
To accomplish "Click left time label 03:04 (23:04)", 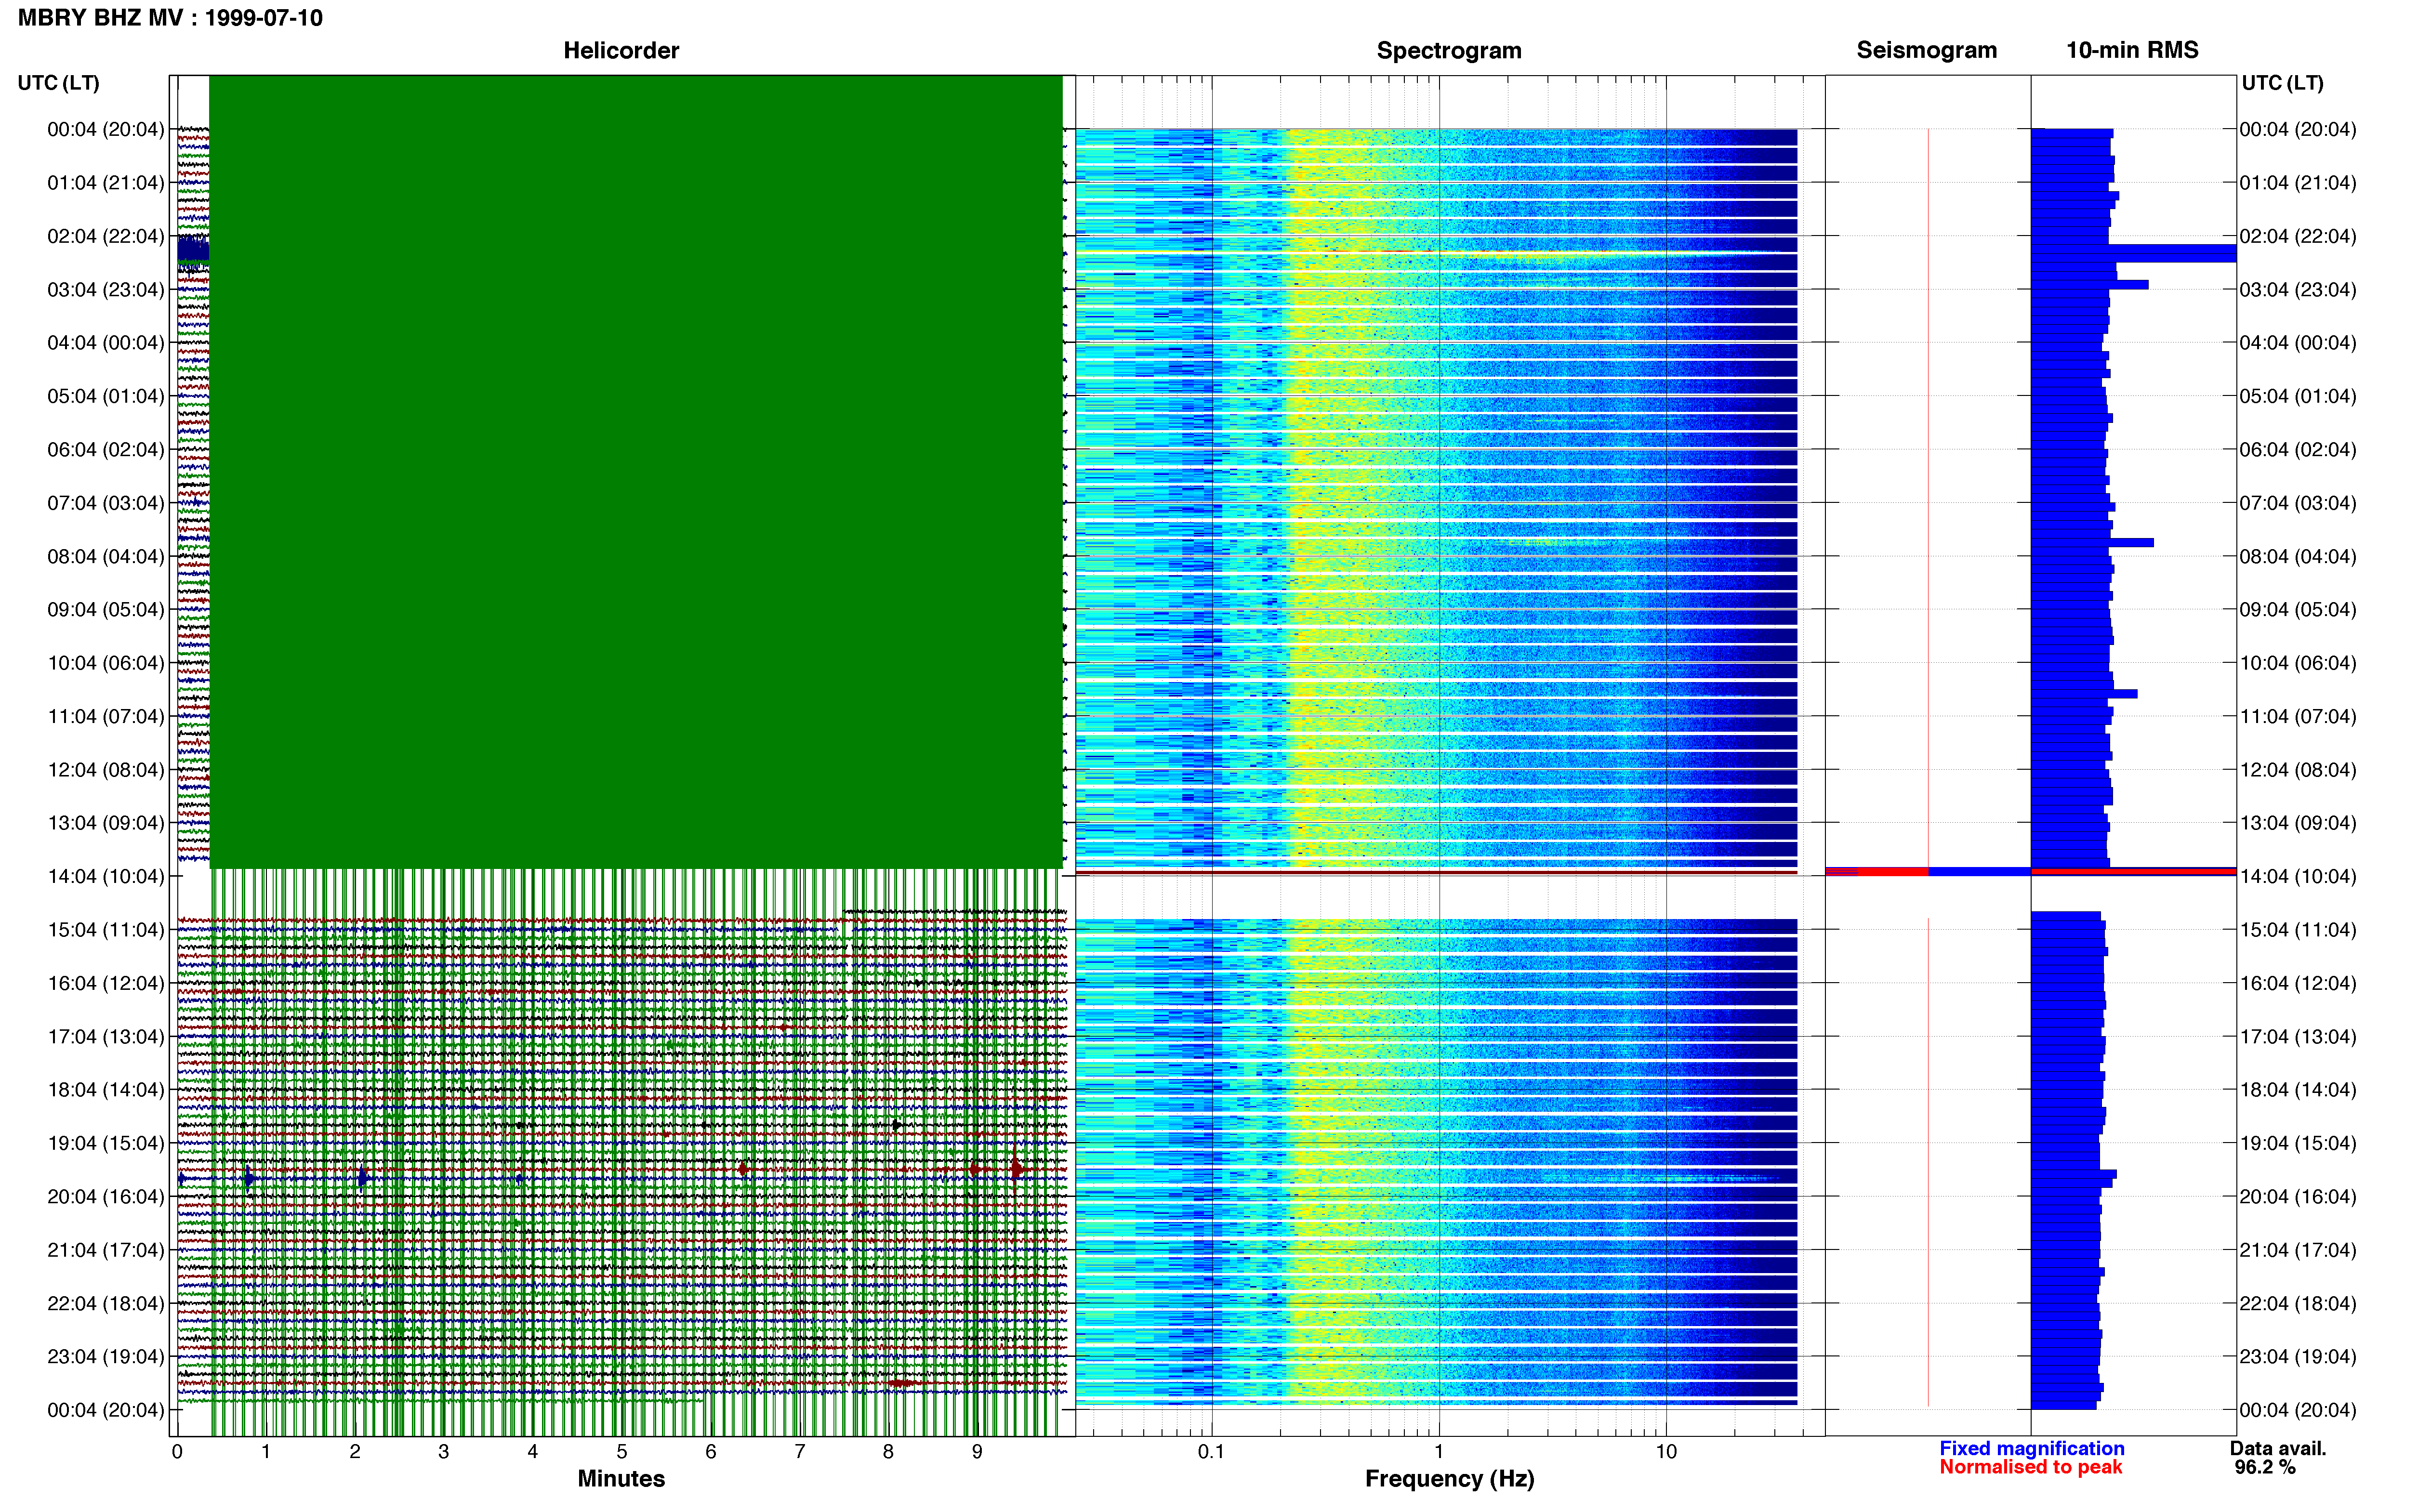I will coord(106,289).
